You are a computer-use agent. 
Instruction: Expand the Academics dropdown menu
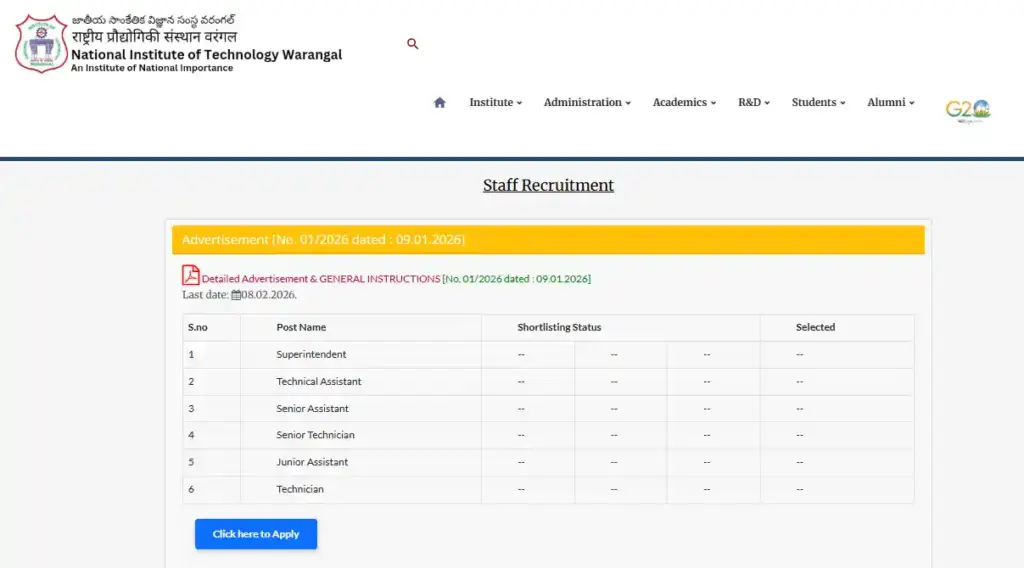684,102
